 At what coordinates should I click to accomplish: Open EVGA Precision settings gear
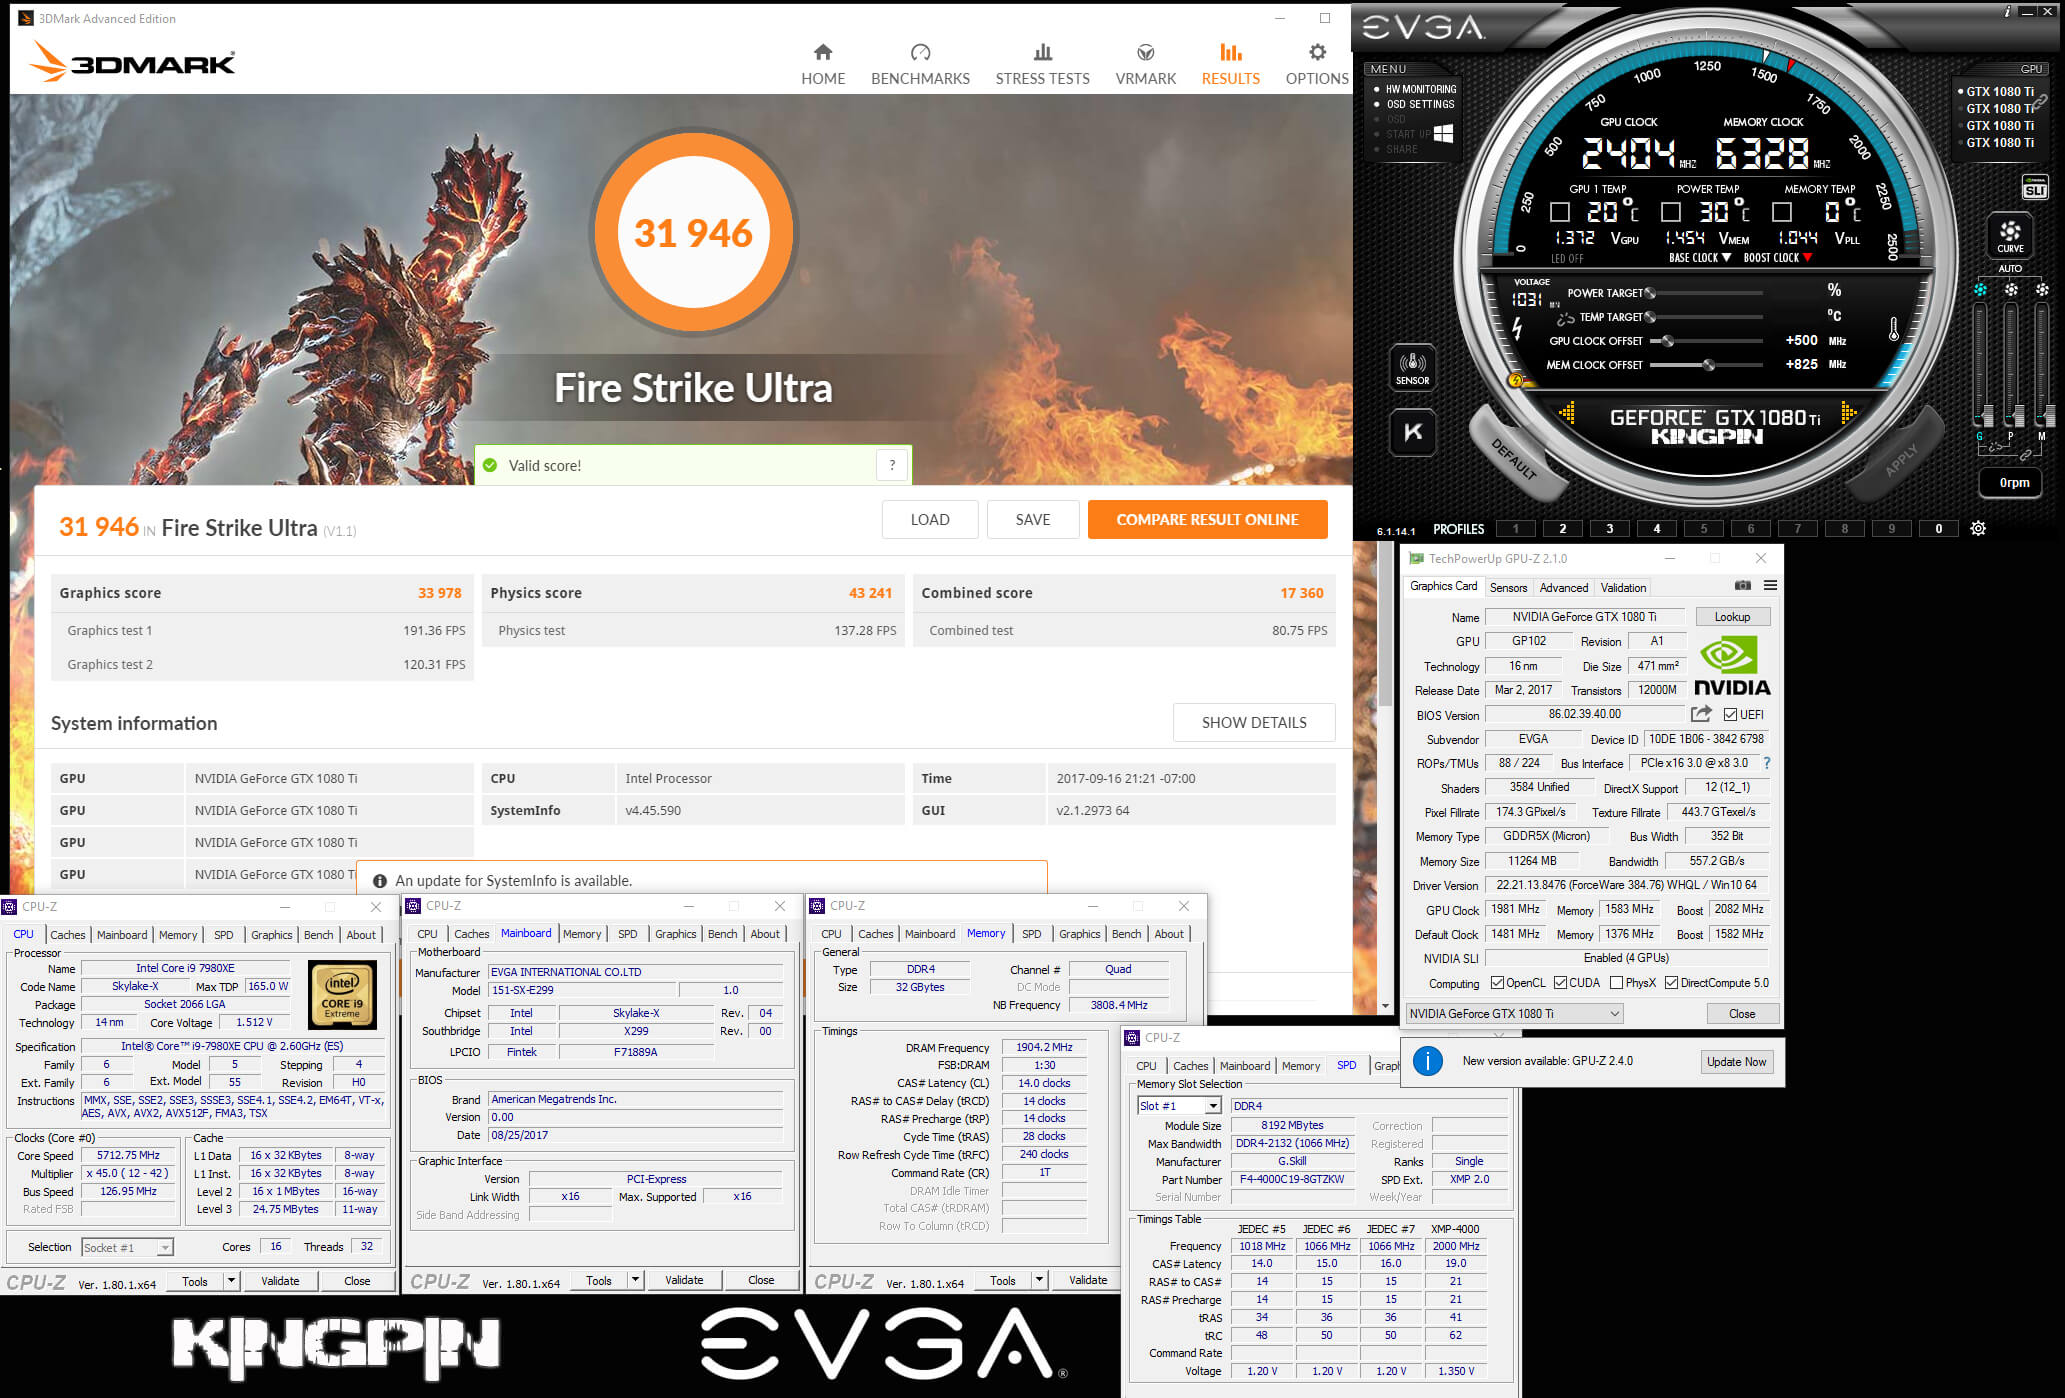pyautogui.click(x=1977, y=529)
